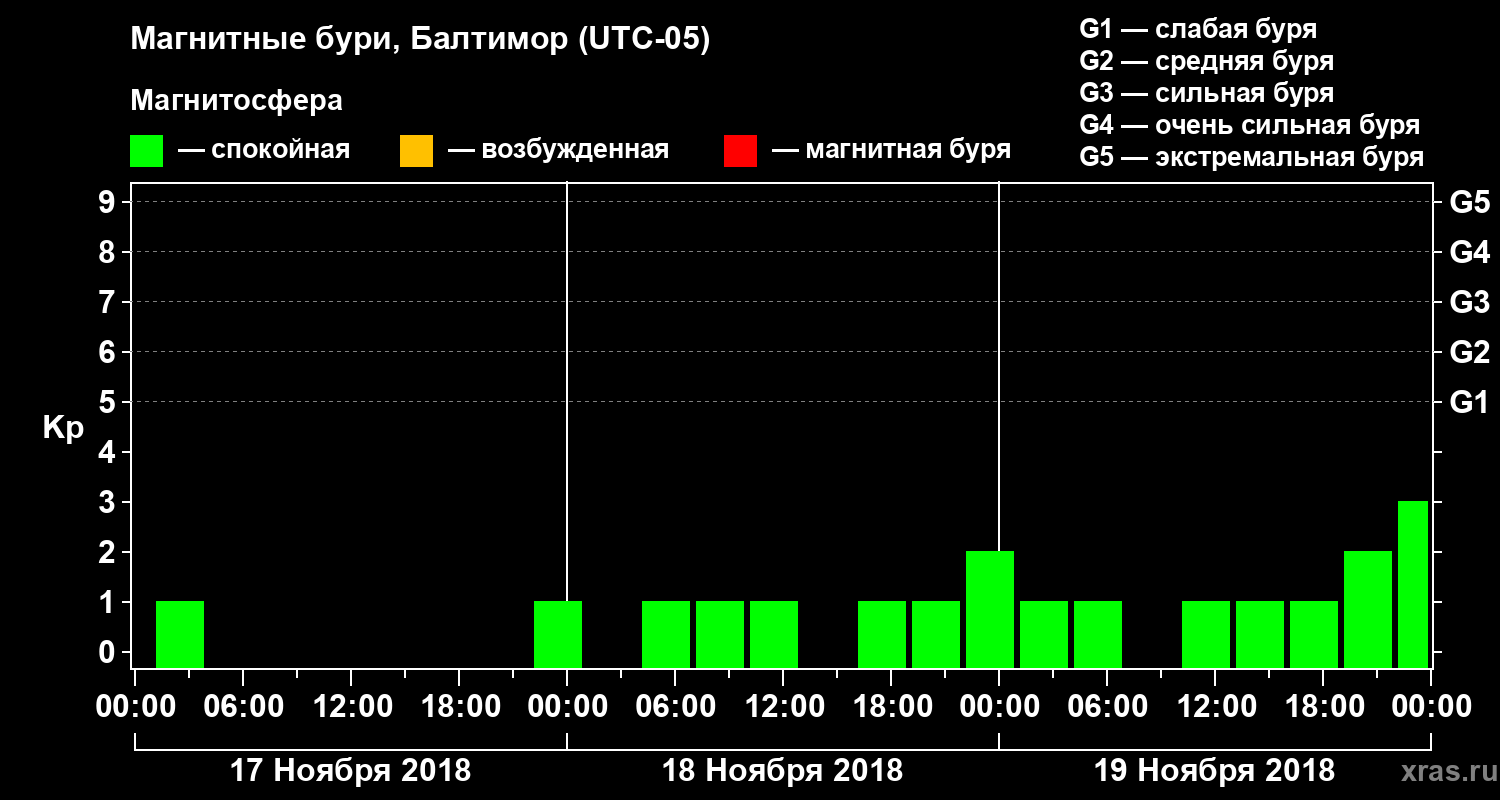Select the Kp 1 bar crossing midnight into 18 Ноября
The width and height of the screenshot is (1500, 800).
(x=558, y=634)
